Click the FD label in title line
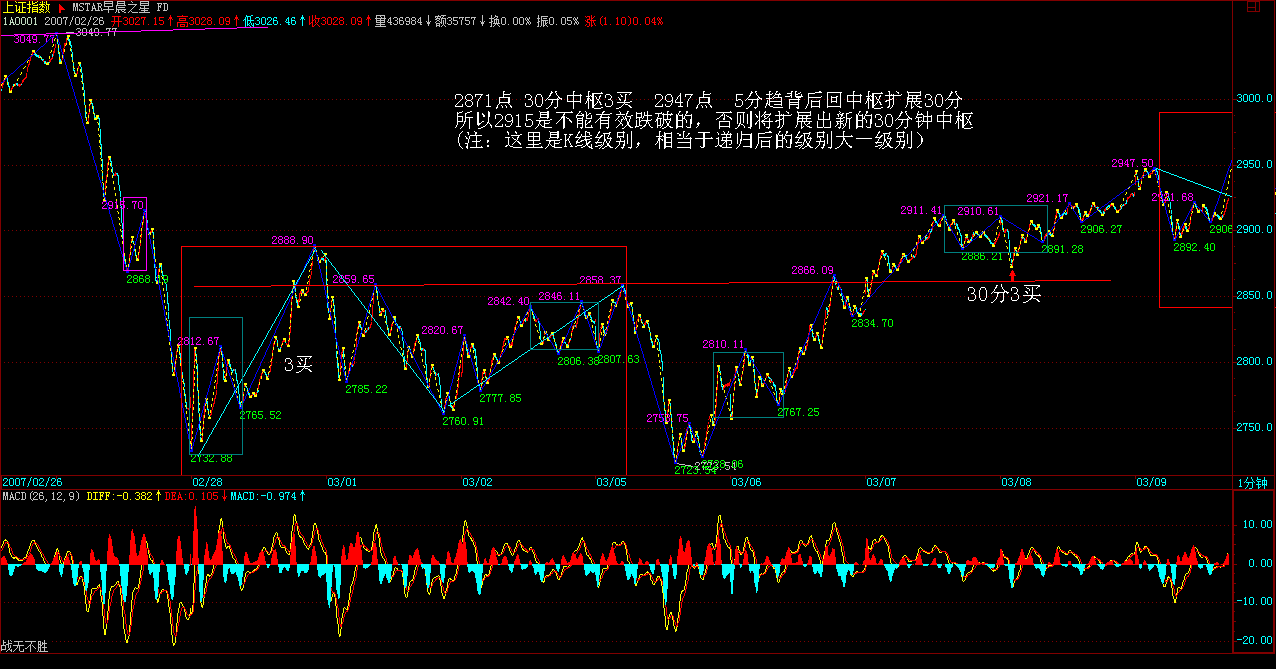This screenshot has width=1276, height=669. 162,7
